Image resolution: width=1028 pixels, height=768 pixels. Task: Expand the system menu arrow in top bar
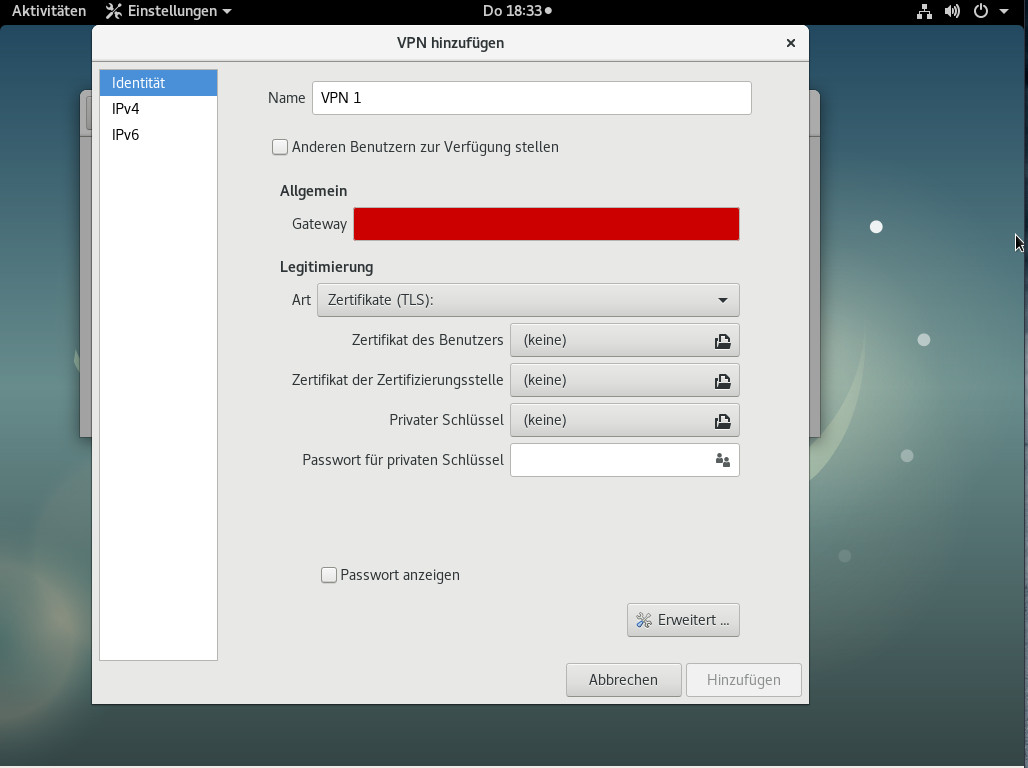[1004, 11]
